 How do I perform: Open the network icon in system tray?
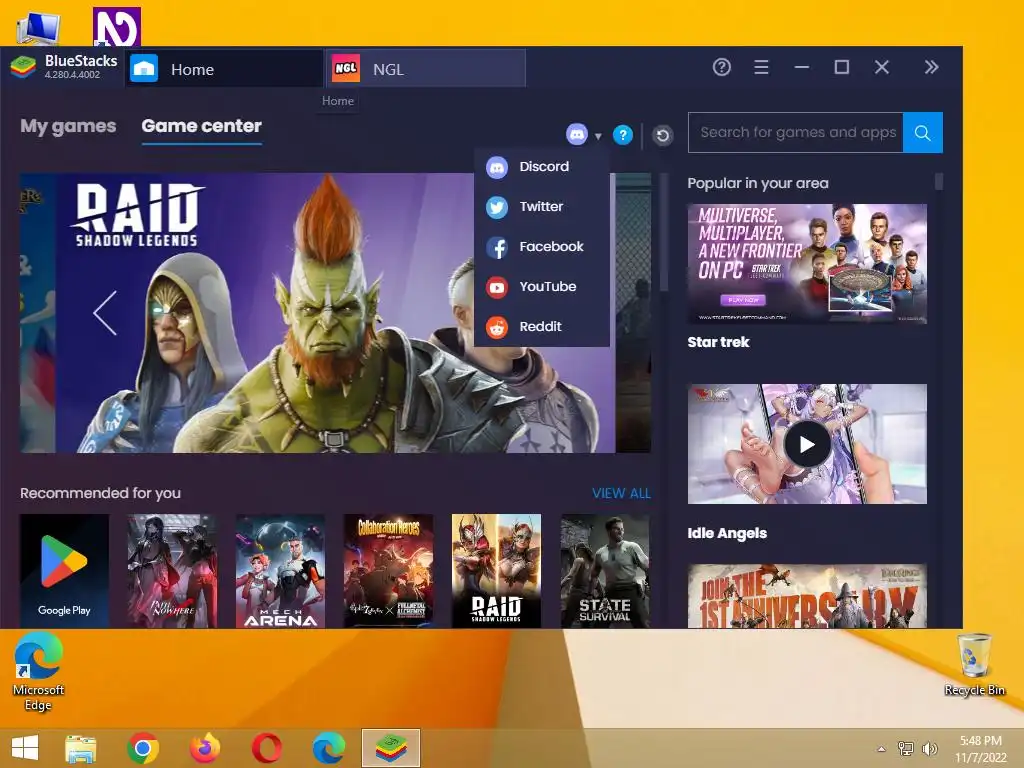pos(906,749)
